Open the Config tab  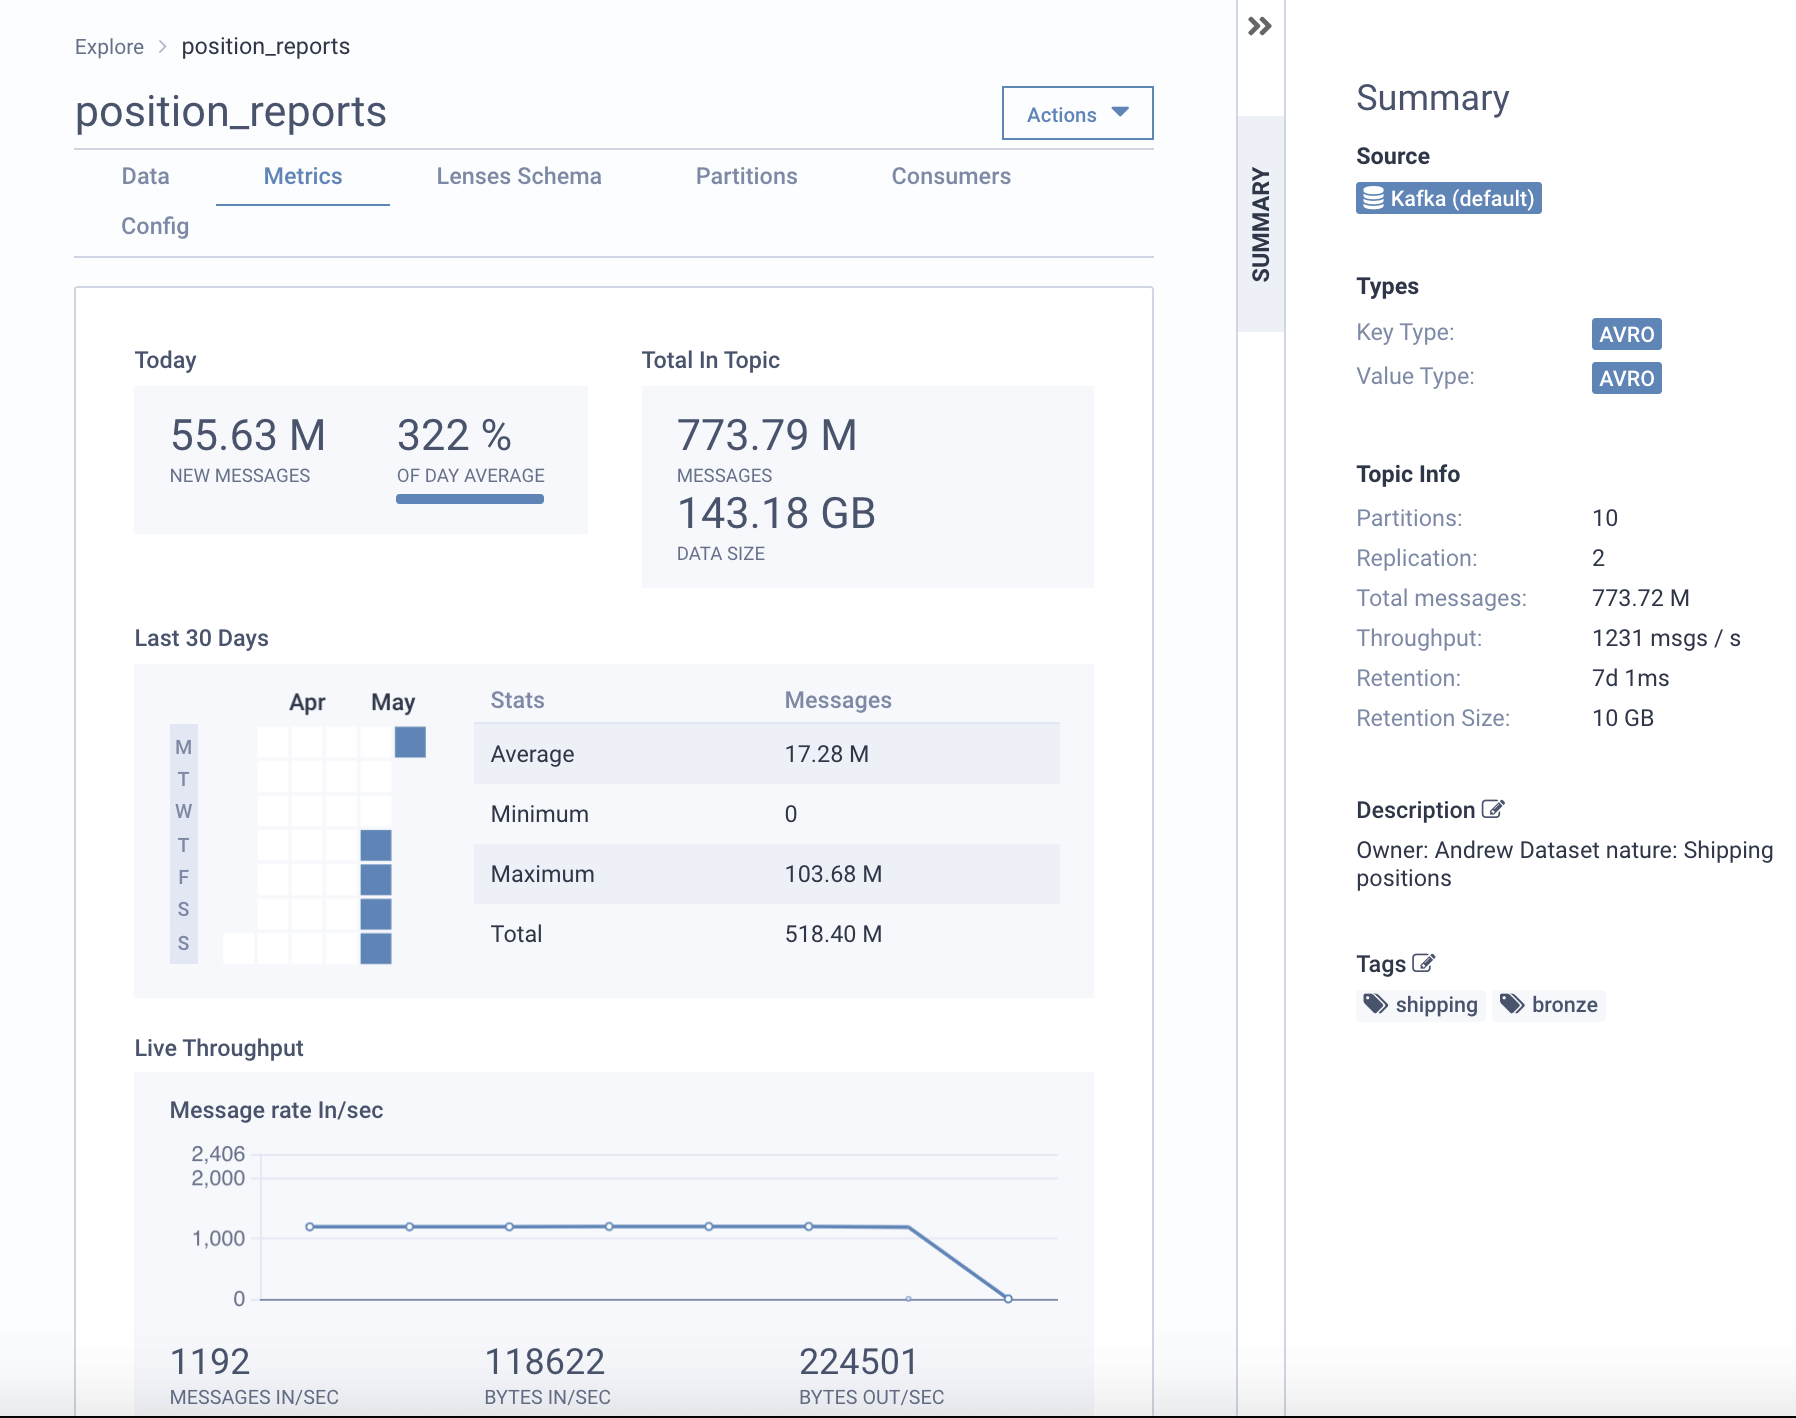[x=155, y=226]
